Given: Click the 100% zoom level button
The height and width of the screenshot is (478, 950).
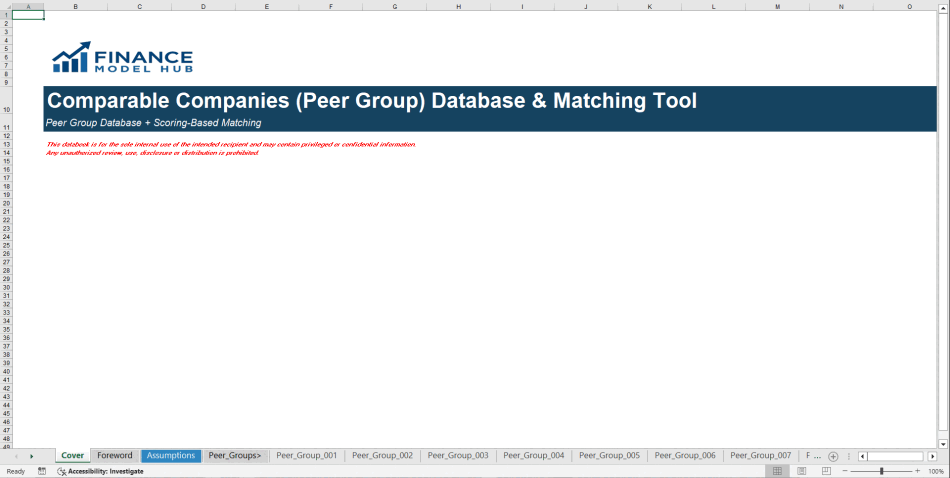Looking at the screenshot, I should click(935, 471).
